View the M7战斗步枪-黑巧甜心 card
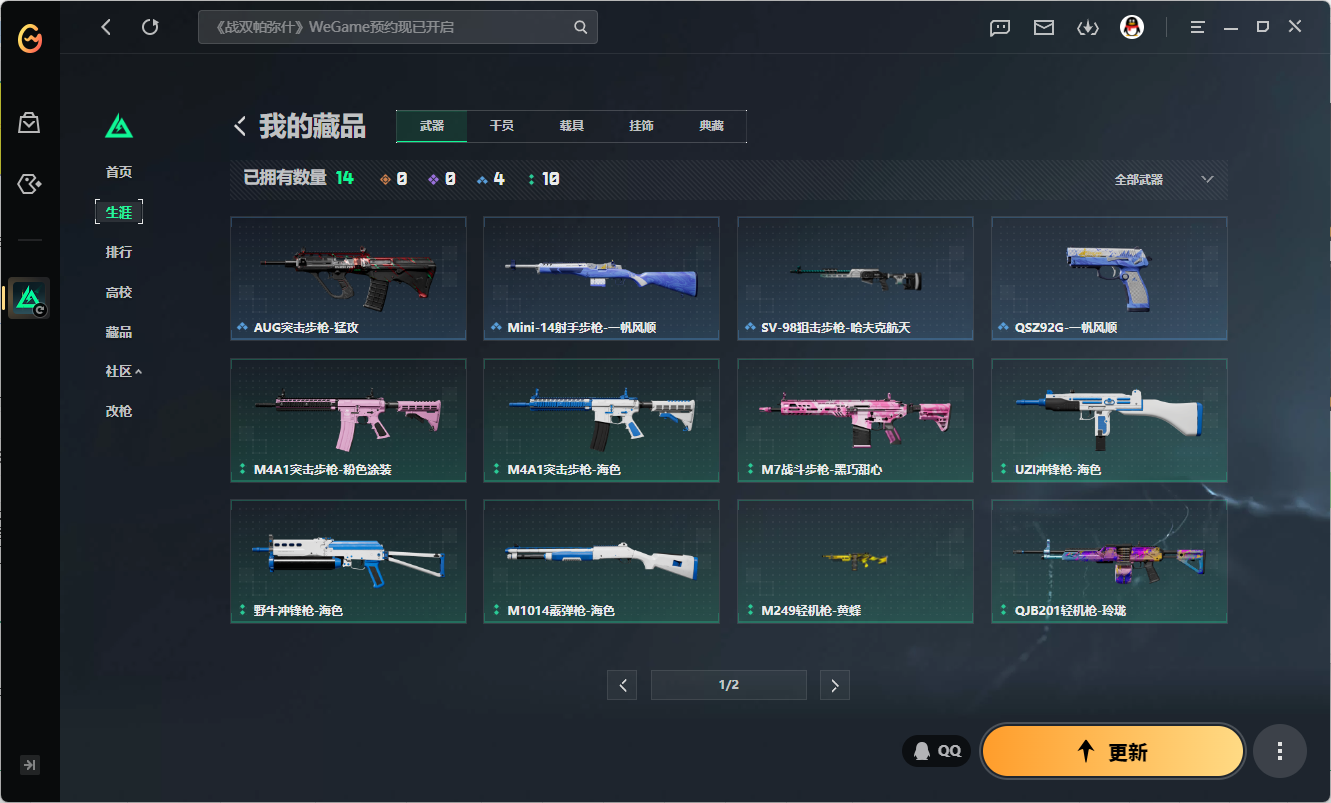Screen dimensions: 1331x803 coord(855,421)
